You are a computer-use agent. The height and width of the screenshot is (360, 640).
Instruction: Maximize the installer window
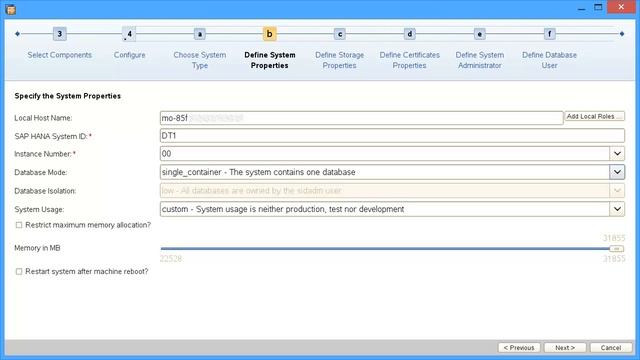coord(598,8)
